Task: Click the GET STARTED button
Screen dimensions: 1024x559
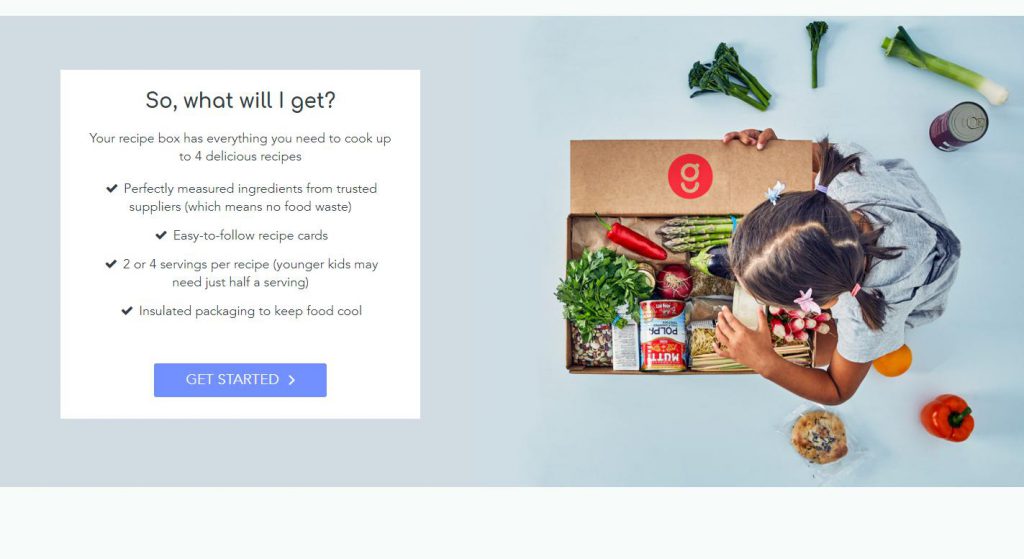Action: click(x=240, y=380)
